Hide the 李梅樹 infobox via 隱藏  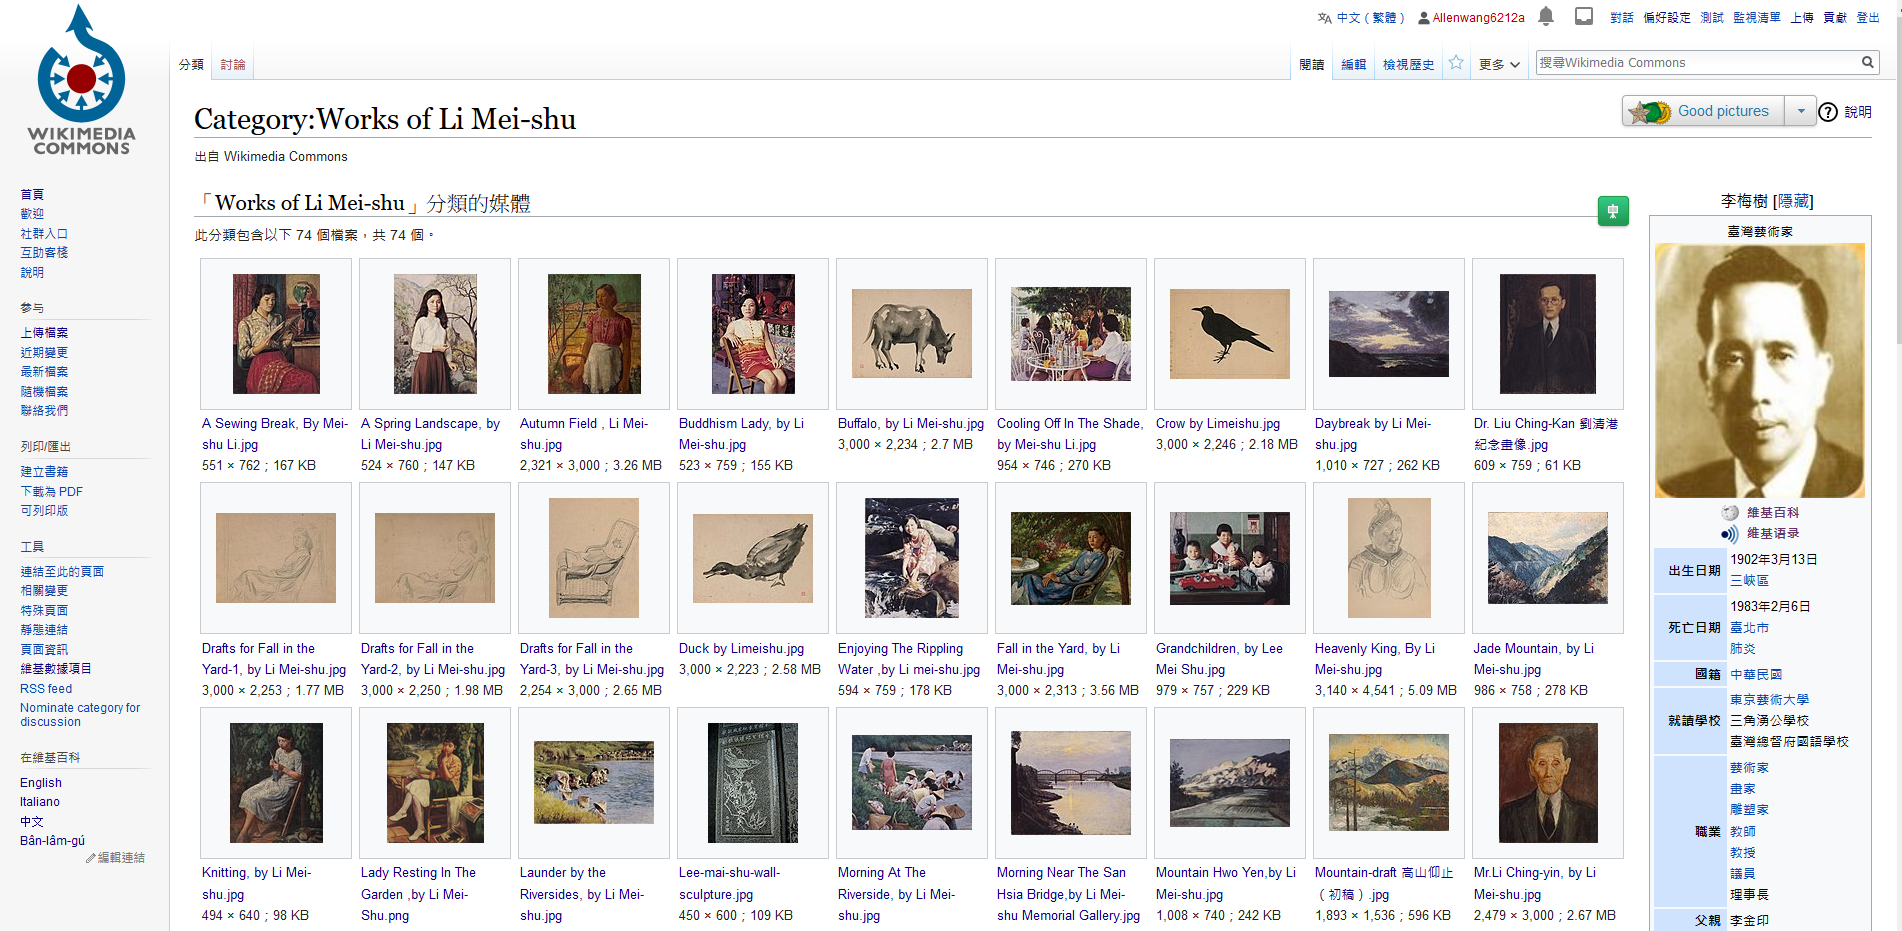(1793, 201)
